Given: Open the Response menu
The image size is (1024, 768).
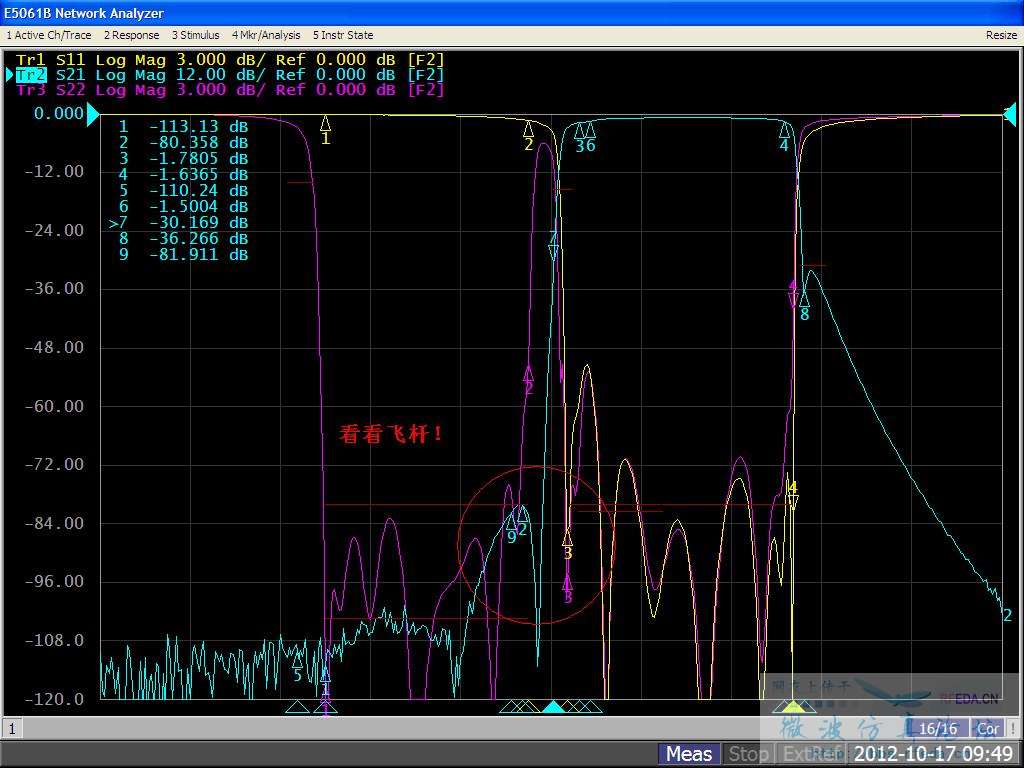Looking at the screenshot, I should pyautogui.click(x=131, y=35).
